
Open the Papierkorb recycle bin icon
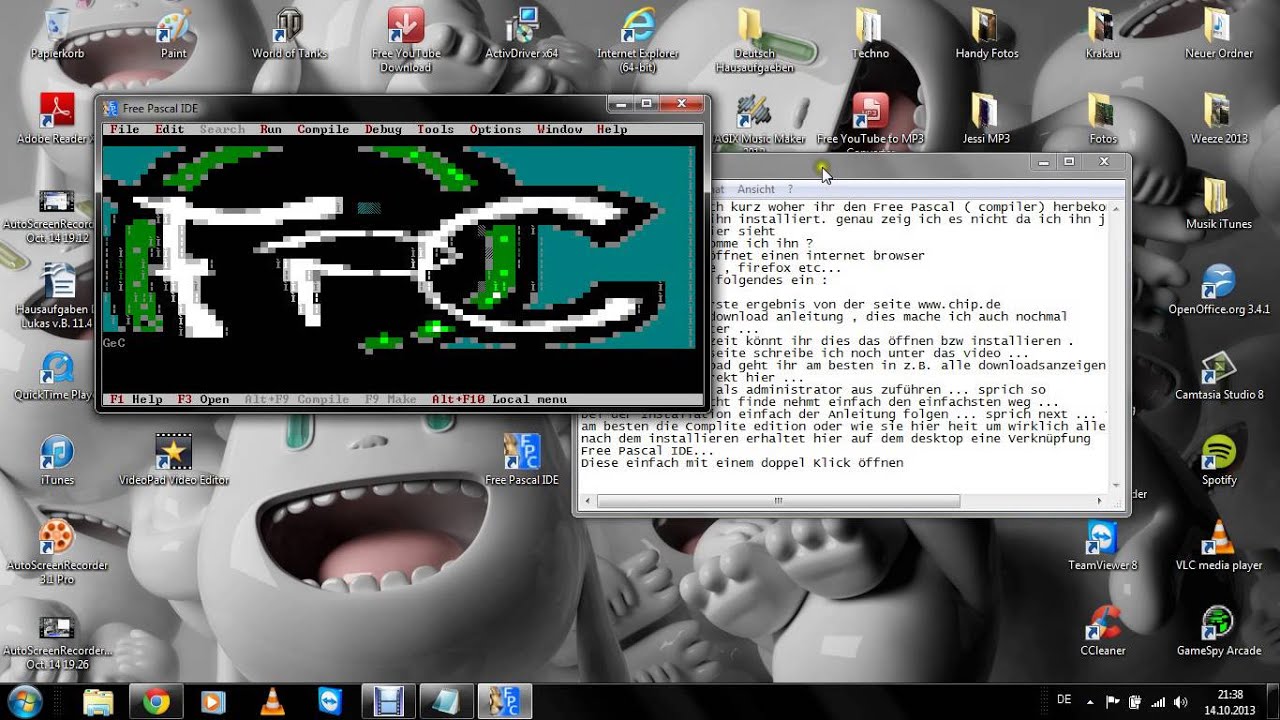coord(57,33)
